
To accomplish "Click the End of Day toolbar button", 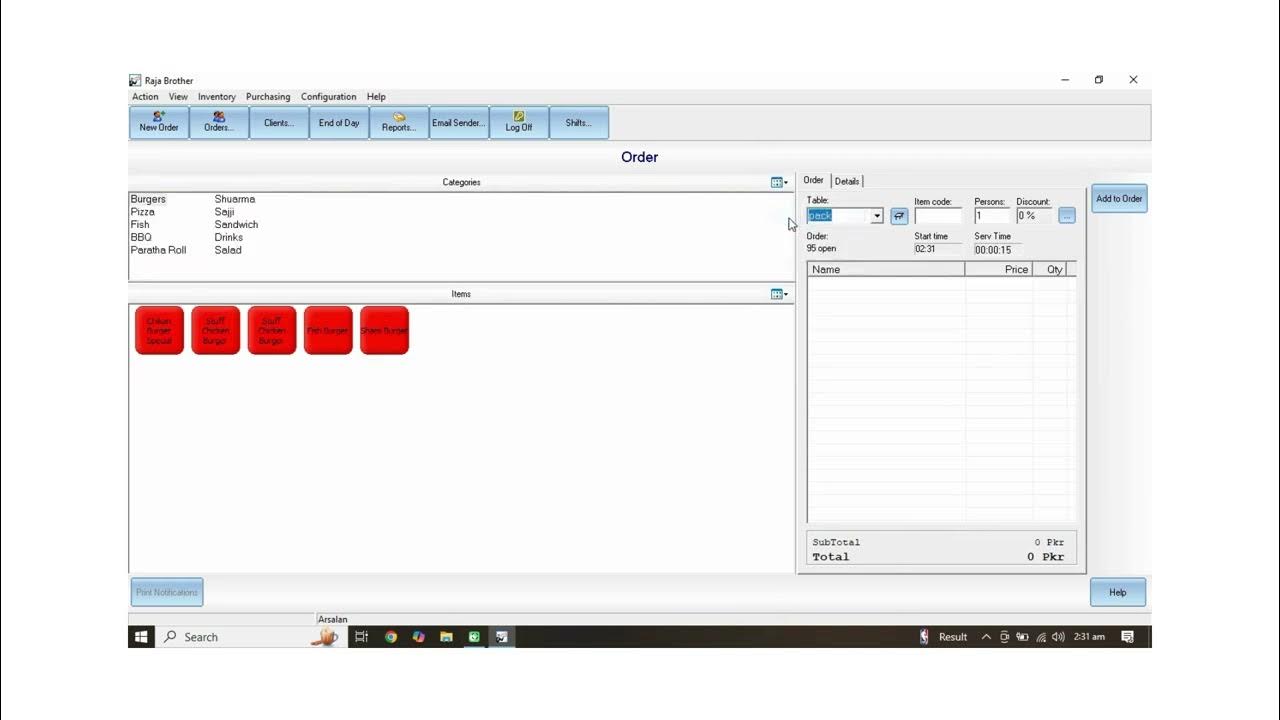I will point(339,122).
